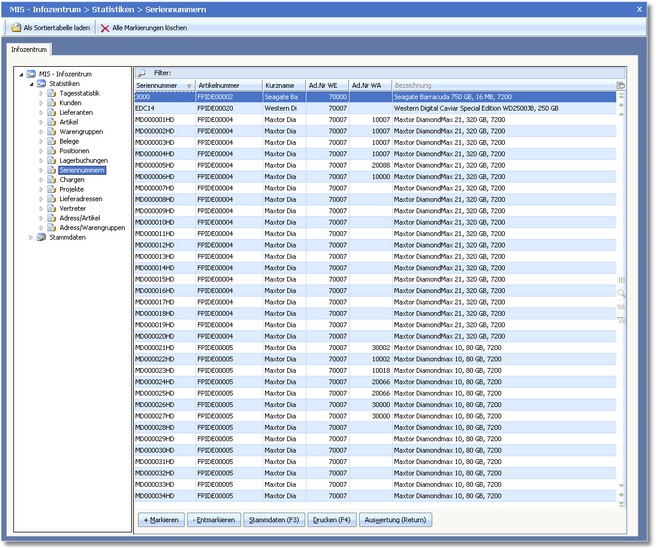
Task: Click the search magnifier icon at grid right edge
Action: point(621,292)
